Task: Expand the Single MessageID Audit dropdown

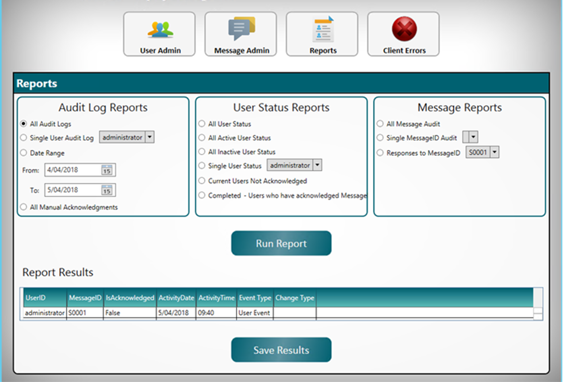Action: click(x=473, y=137)
